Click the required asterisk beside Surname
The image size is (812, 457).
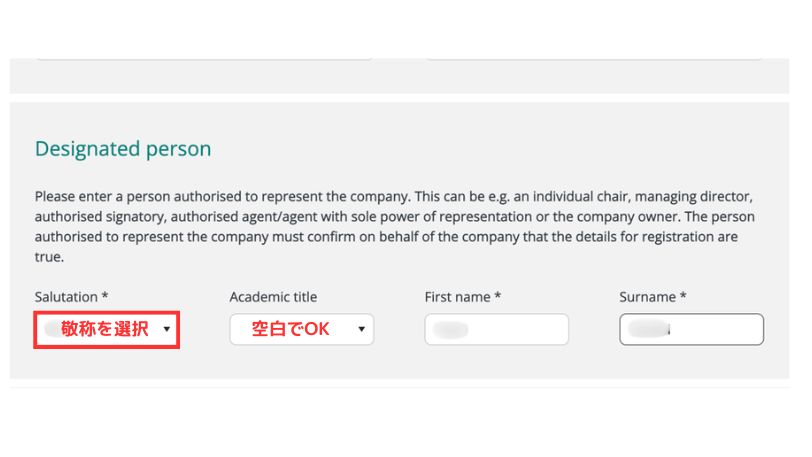click(683, 297)
